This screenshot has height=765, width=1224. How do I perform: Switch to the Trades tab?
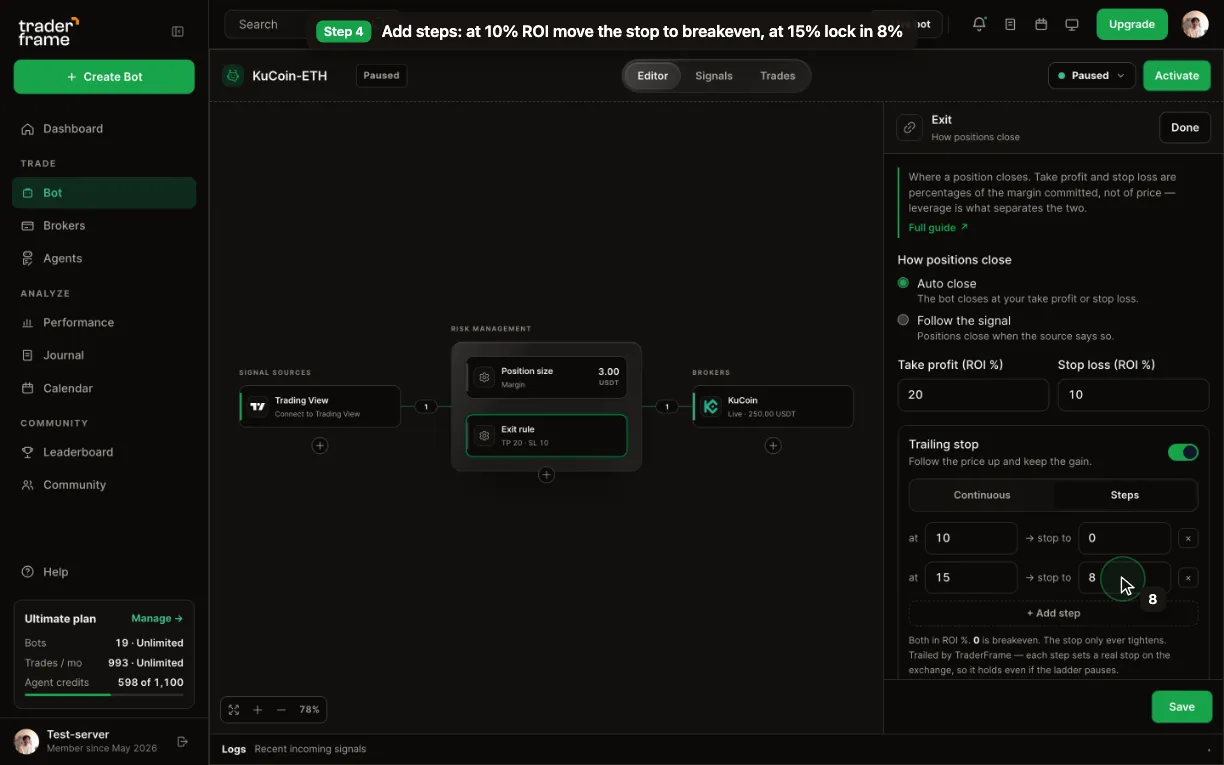point(778,76)
